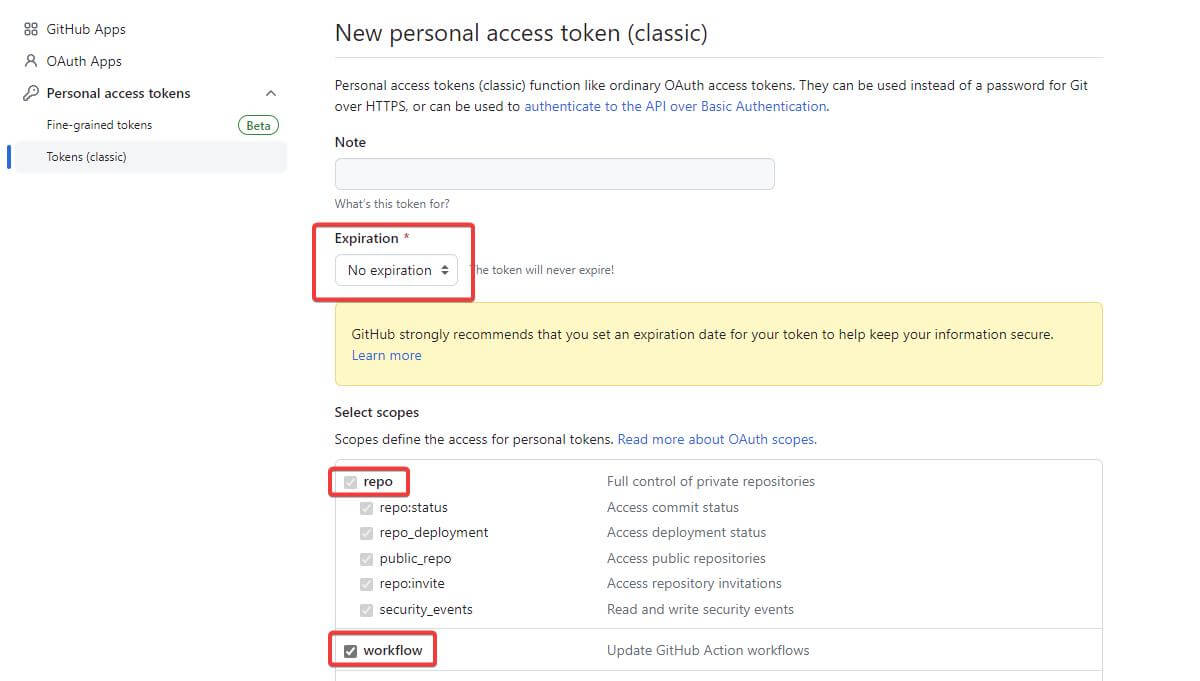Screen dimensions: 1200x681
Task: Toggle the public_repo checkbox
Action: coord(366,559)
